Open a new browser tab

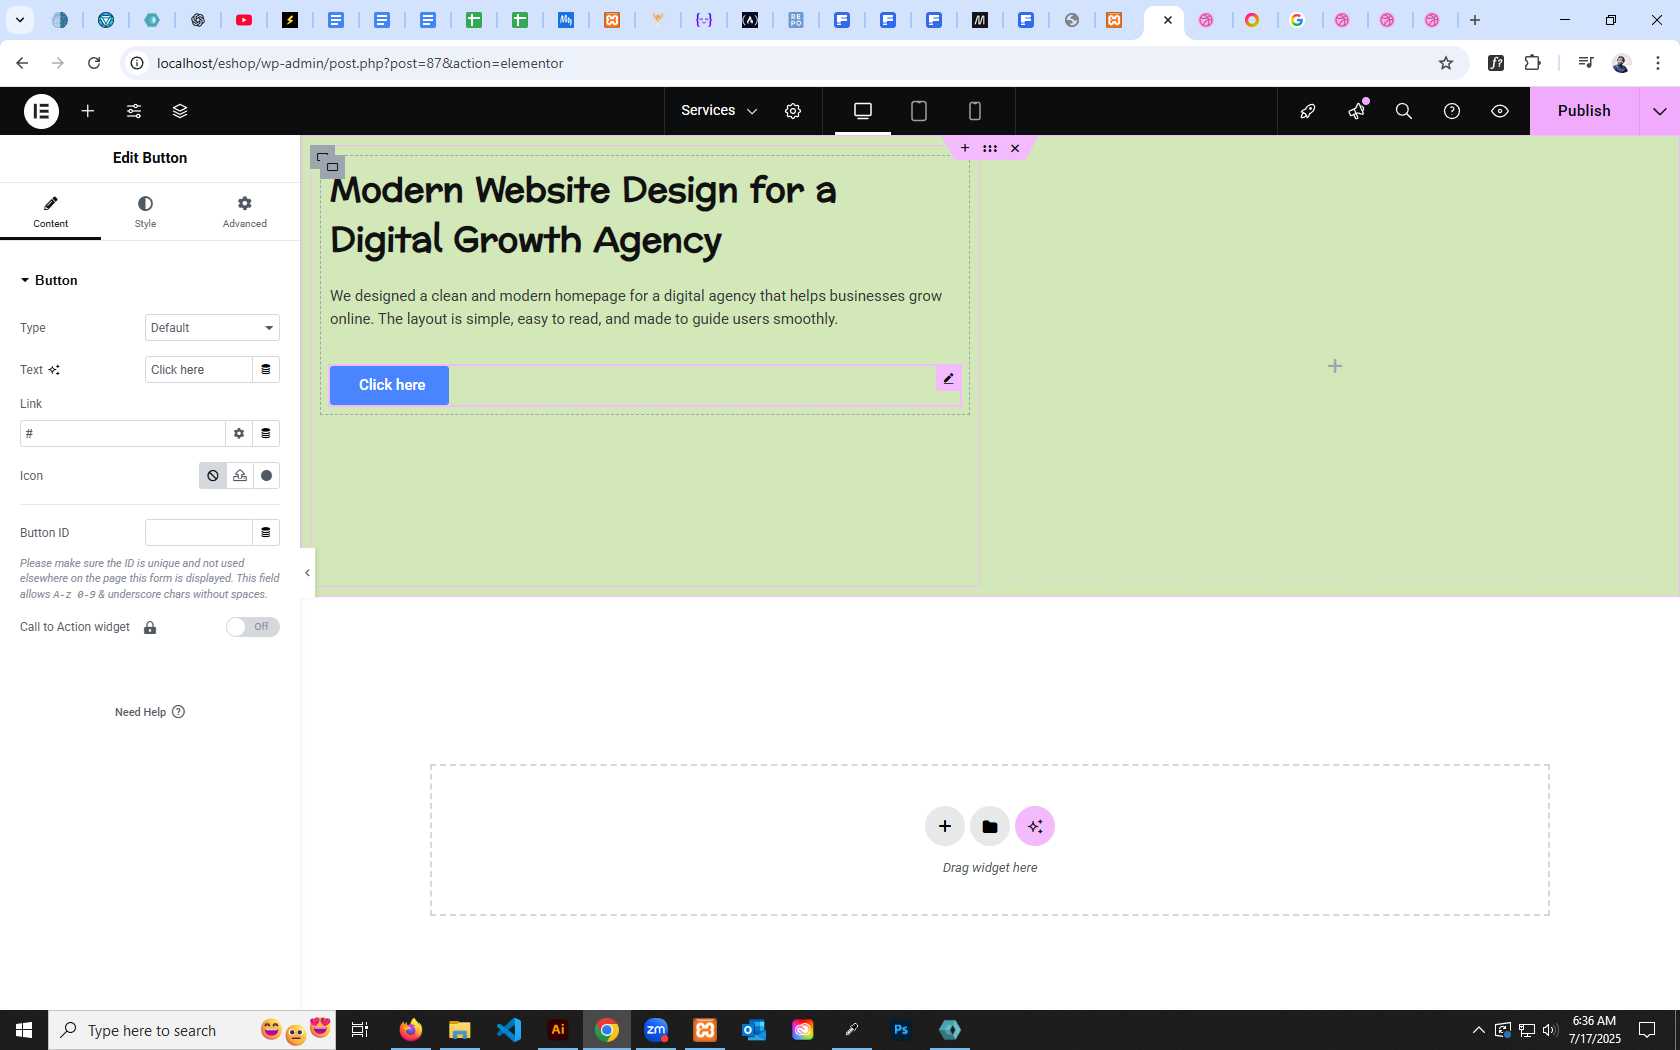point(1475,20)
